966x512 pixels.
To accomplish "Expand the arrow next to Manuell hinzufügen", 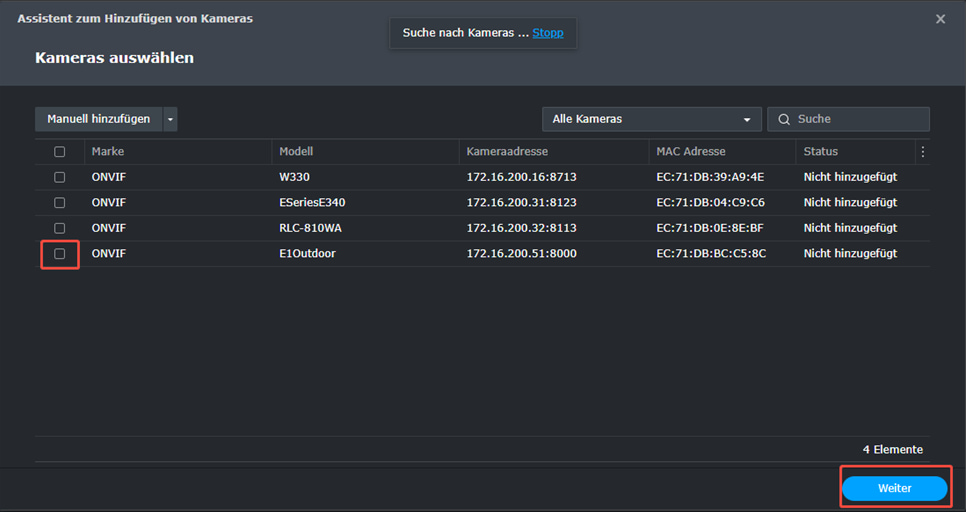I will tap(170, 119).
